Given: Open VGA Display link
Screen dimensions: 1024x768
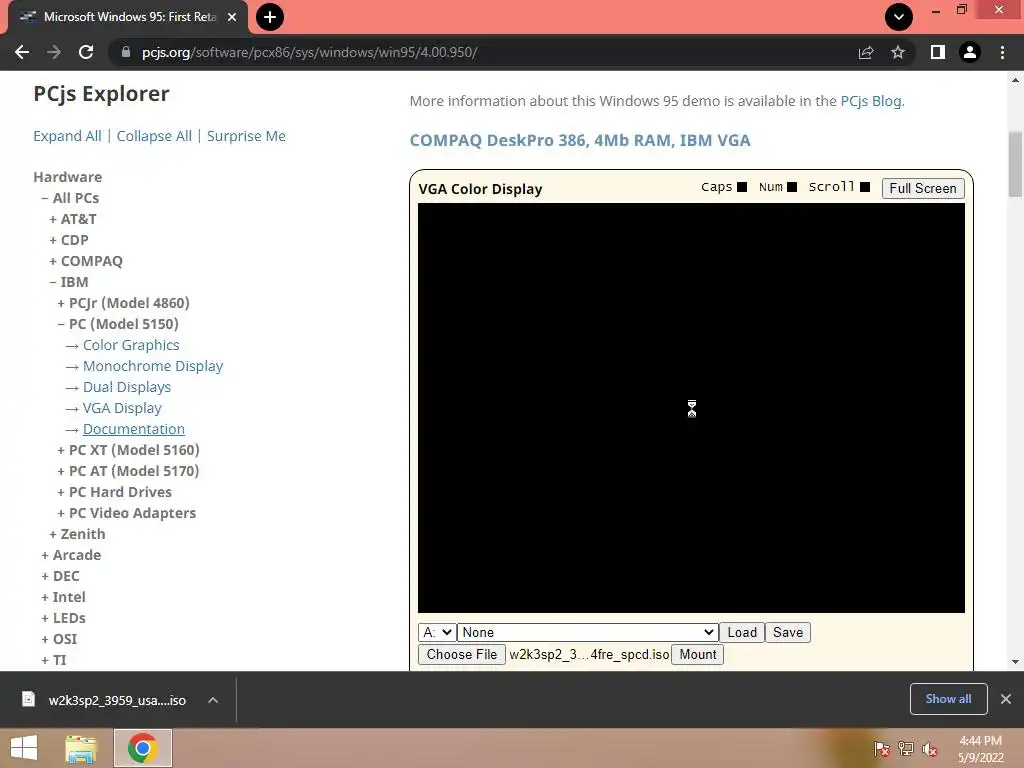Looking at the screenshot, I should click(122, 408).
